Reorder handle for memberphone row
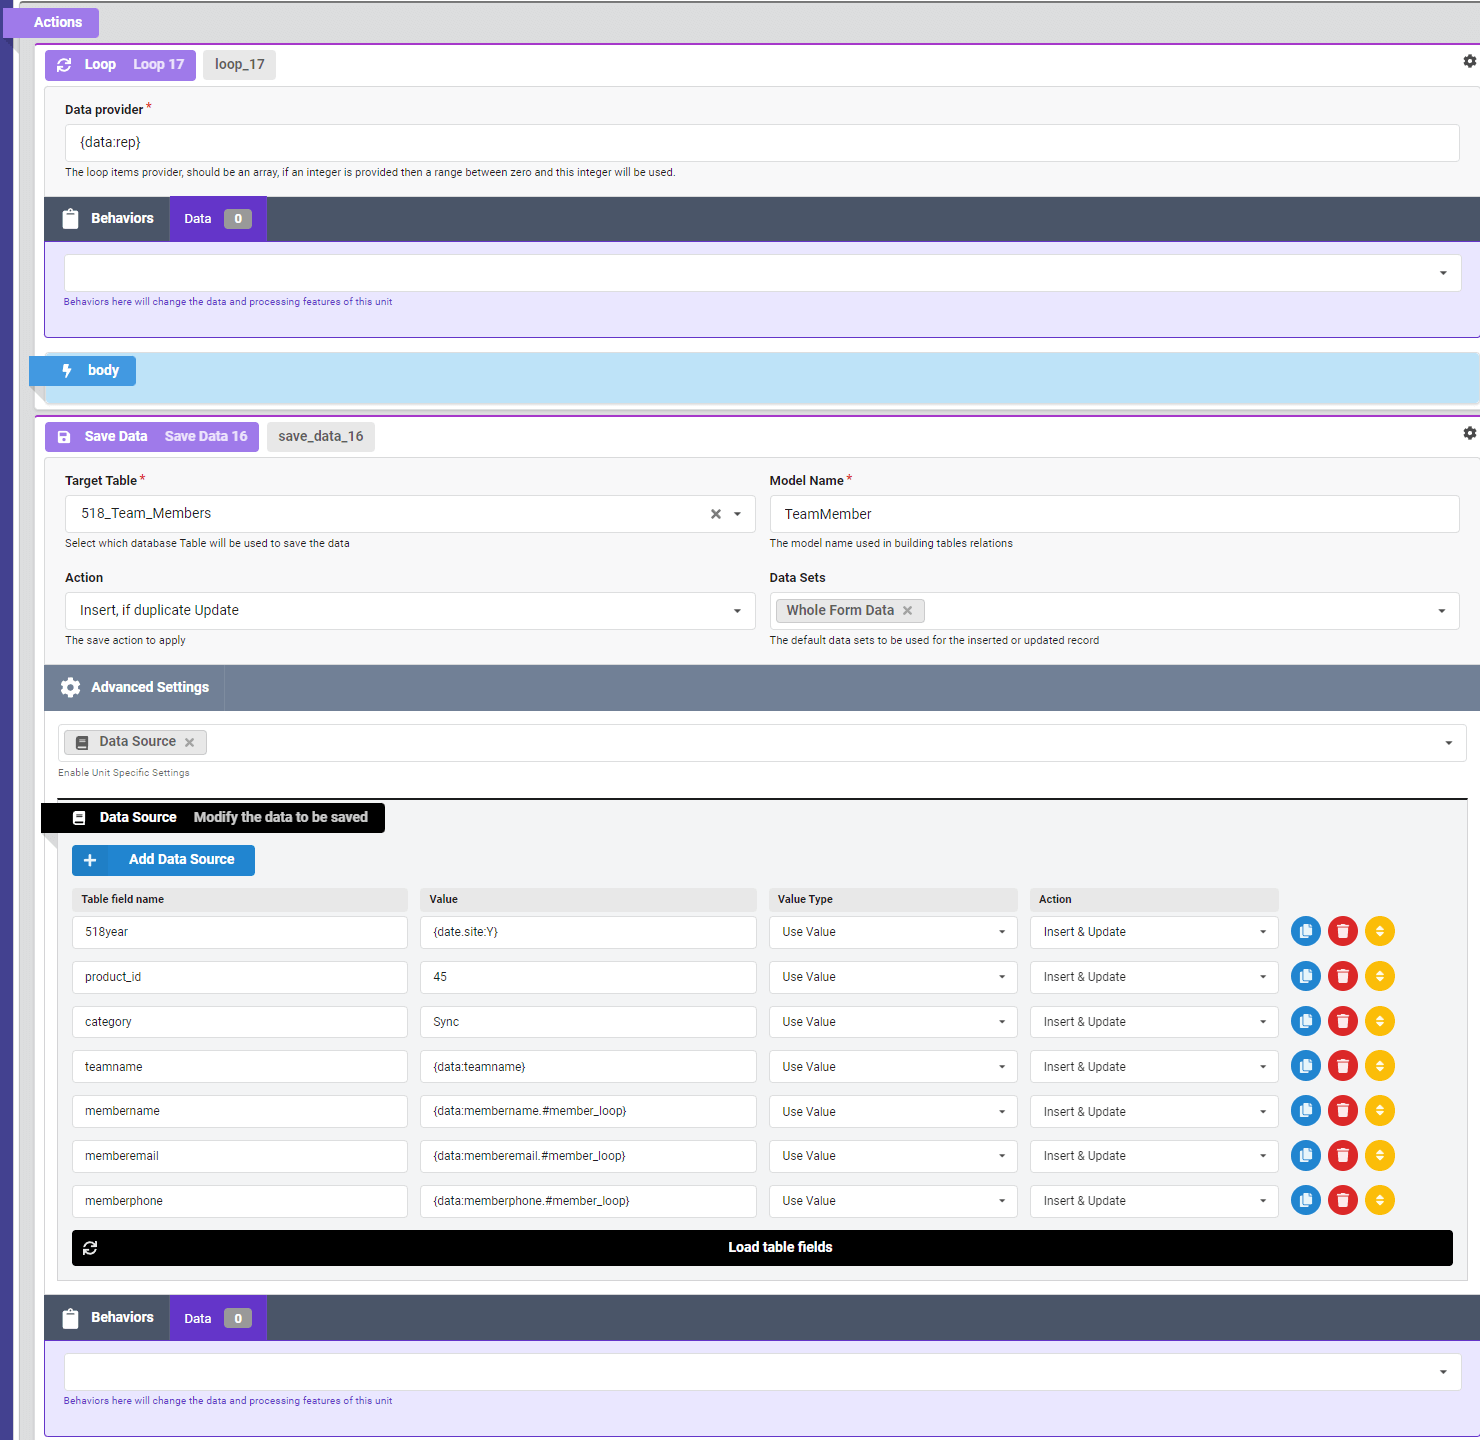The image size is (1480, 1440). (1380, 1200)
